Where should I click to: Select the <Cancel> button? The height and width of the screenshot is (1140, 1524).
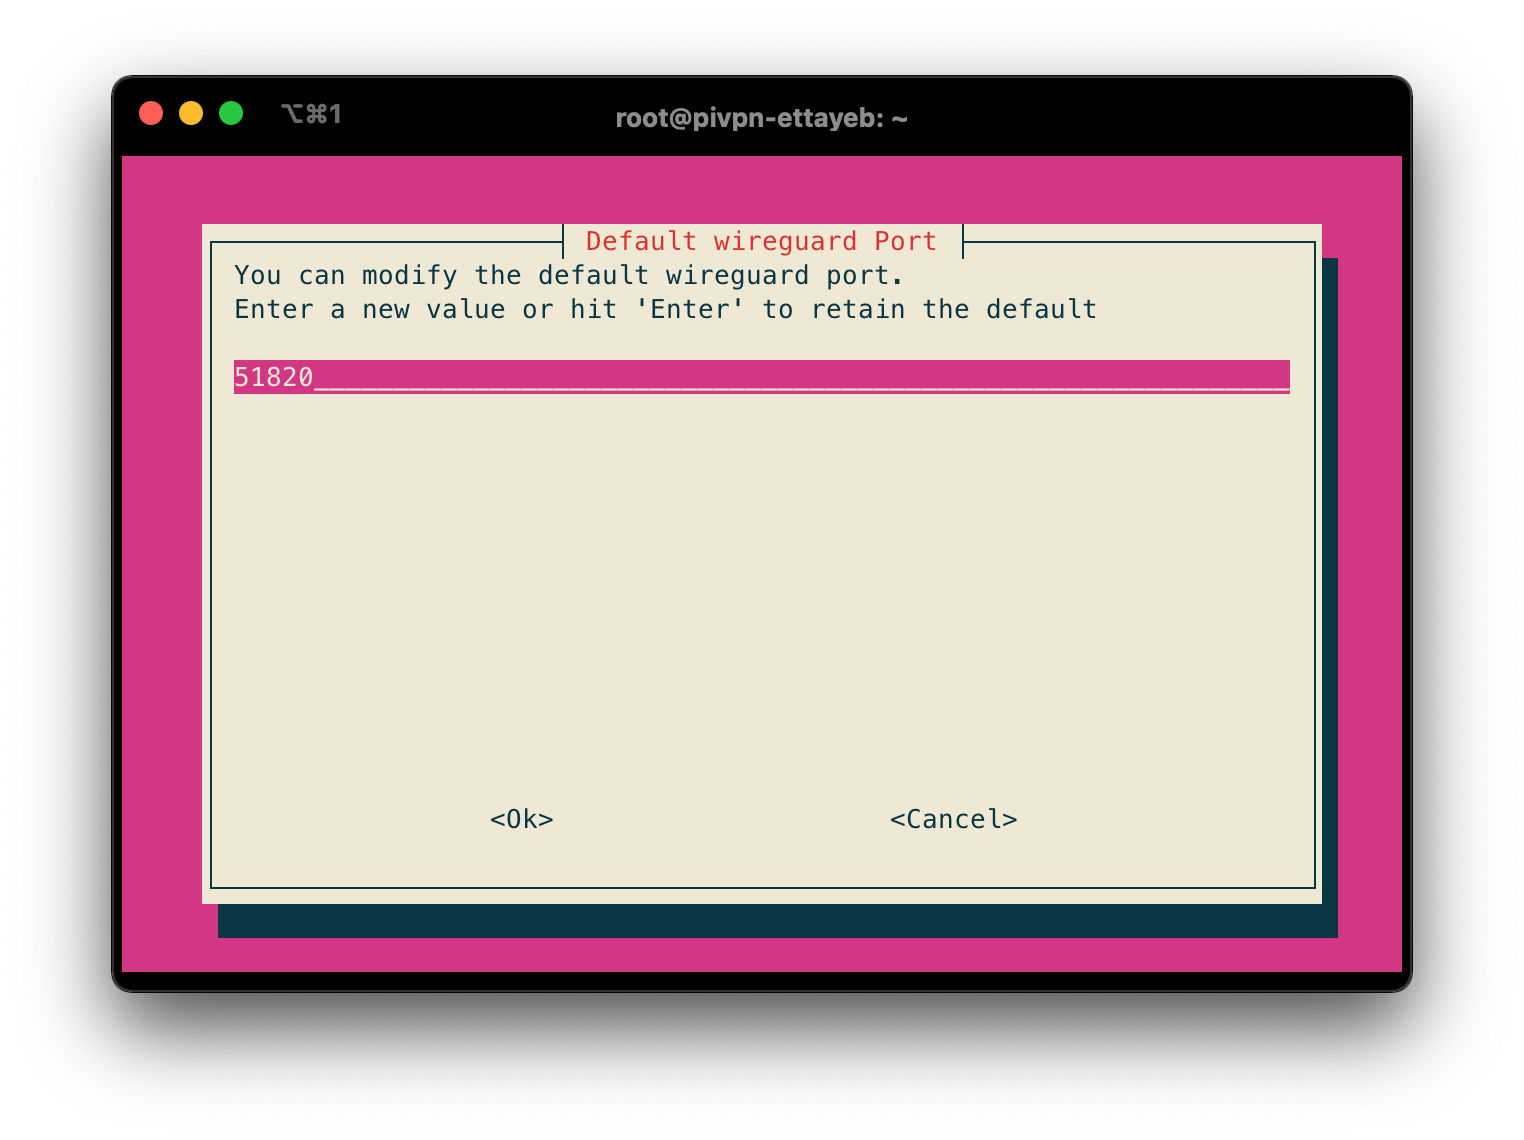click(953, 819)
